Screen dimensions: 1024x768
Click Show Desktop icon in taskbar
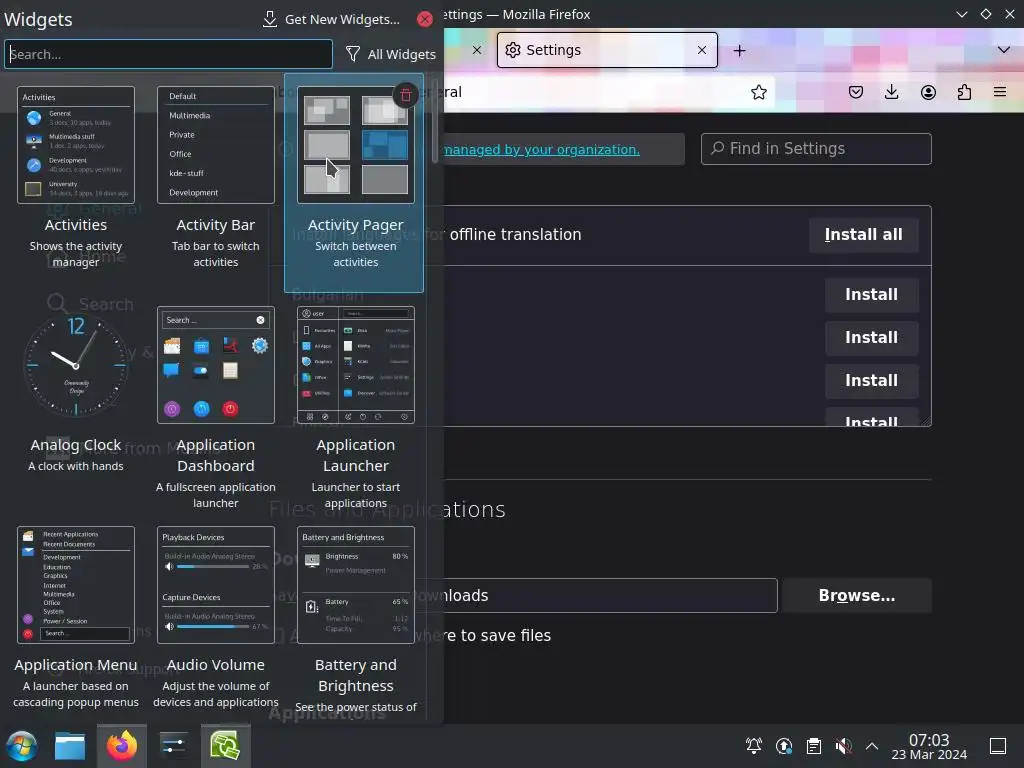(x=998, y=746)
